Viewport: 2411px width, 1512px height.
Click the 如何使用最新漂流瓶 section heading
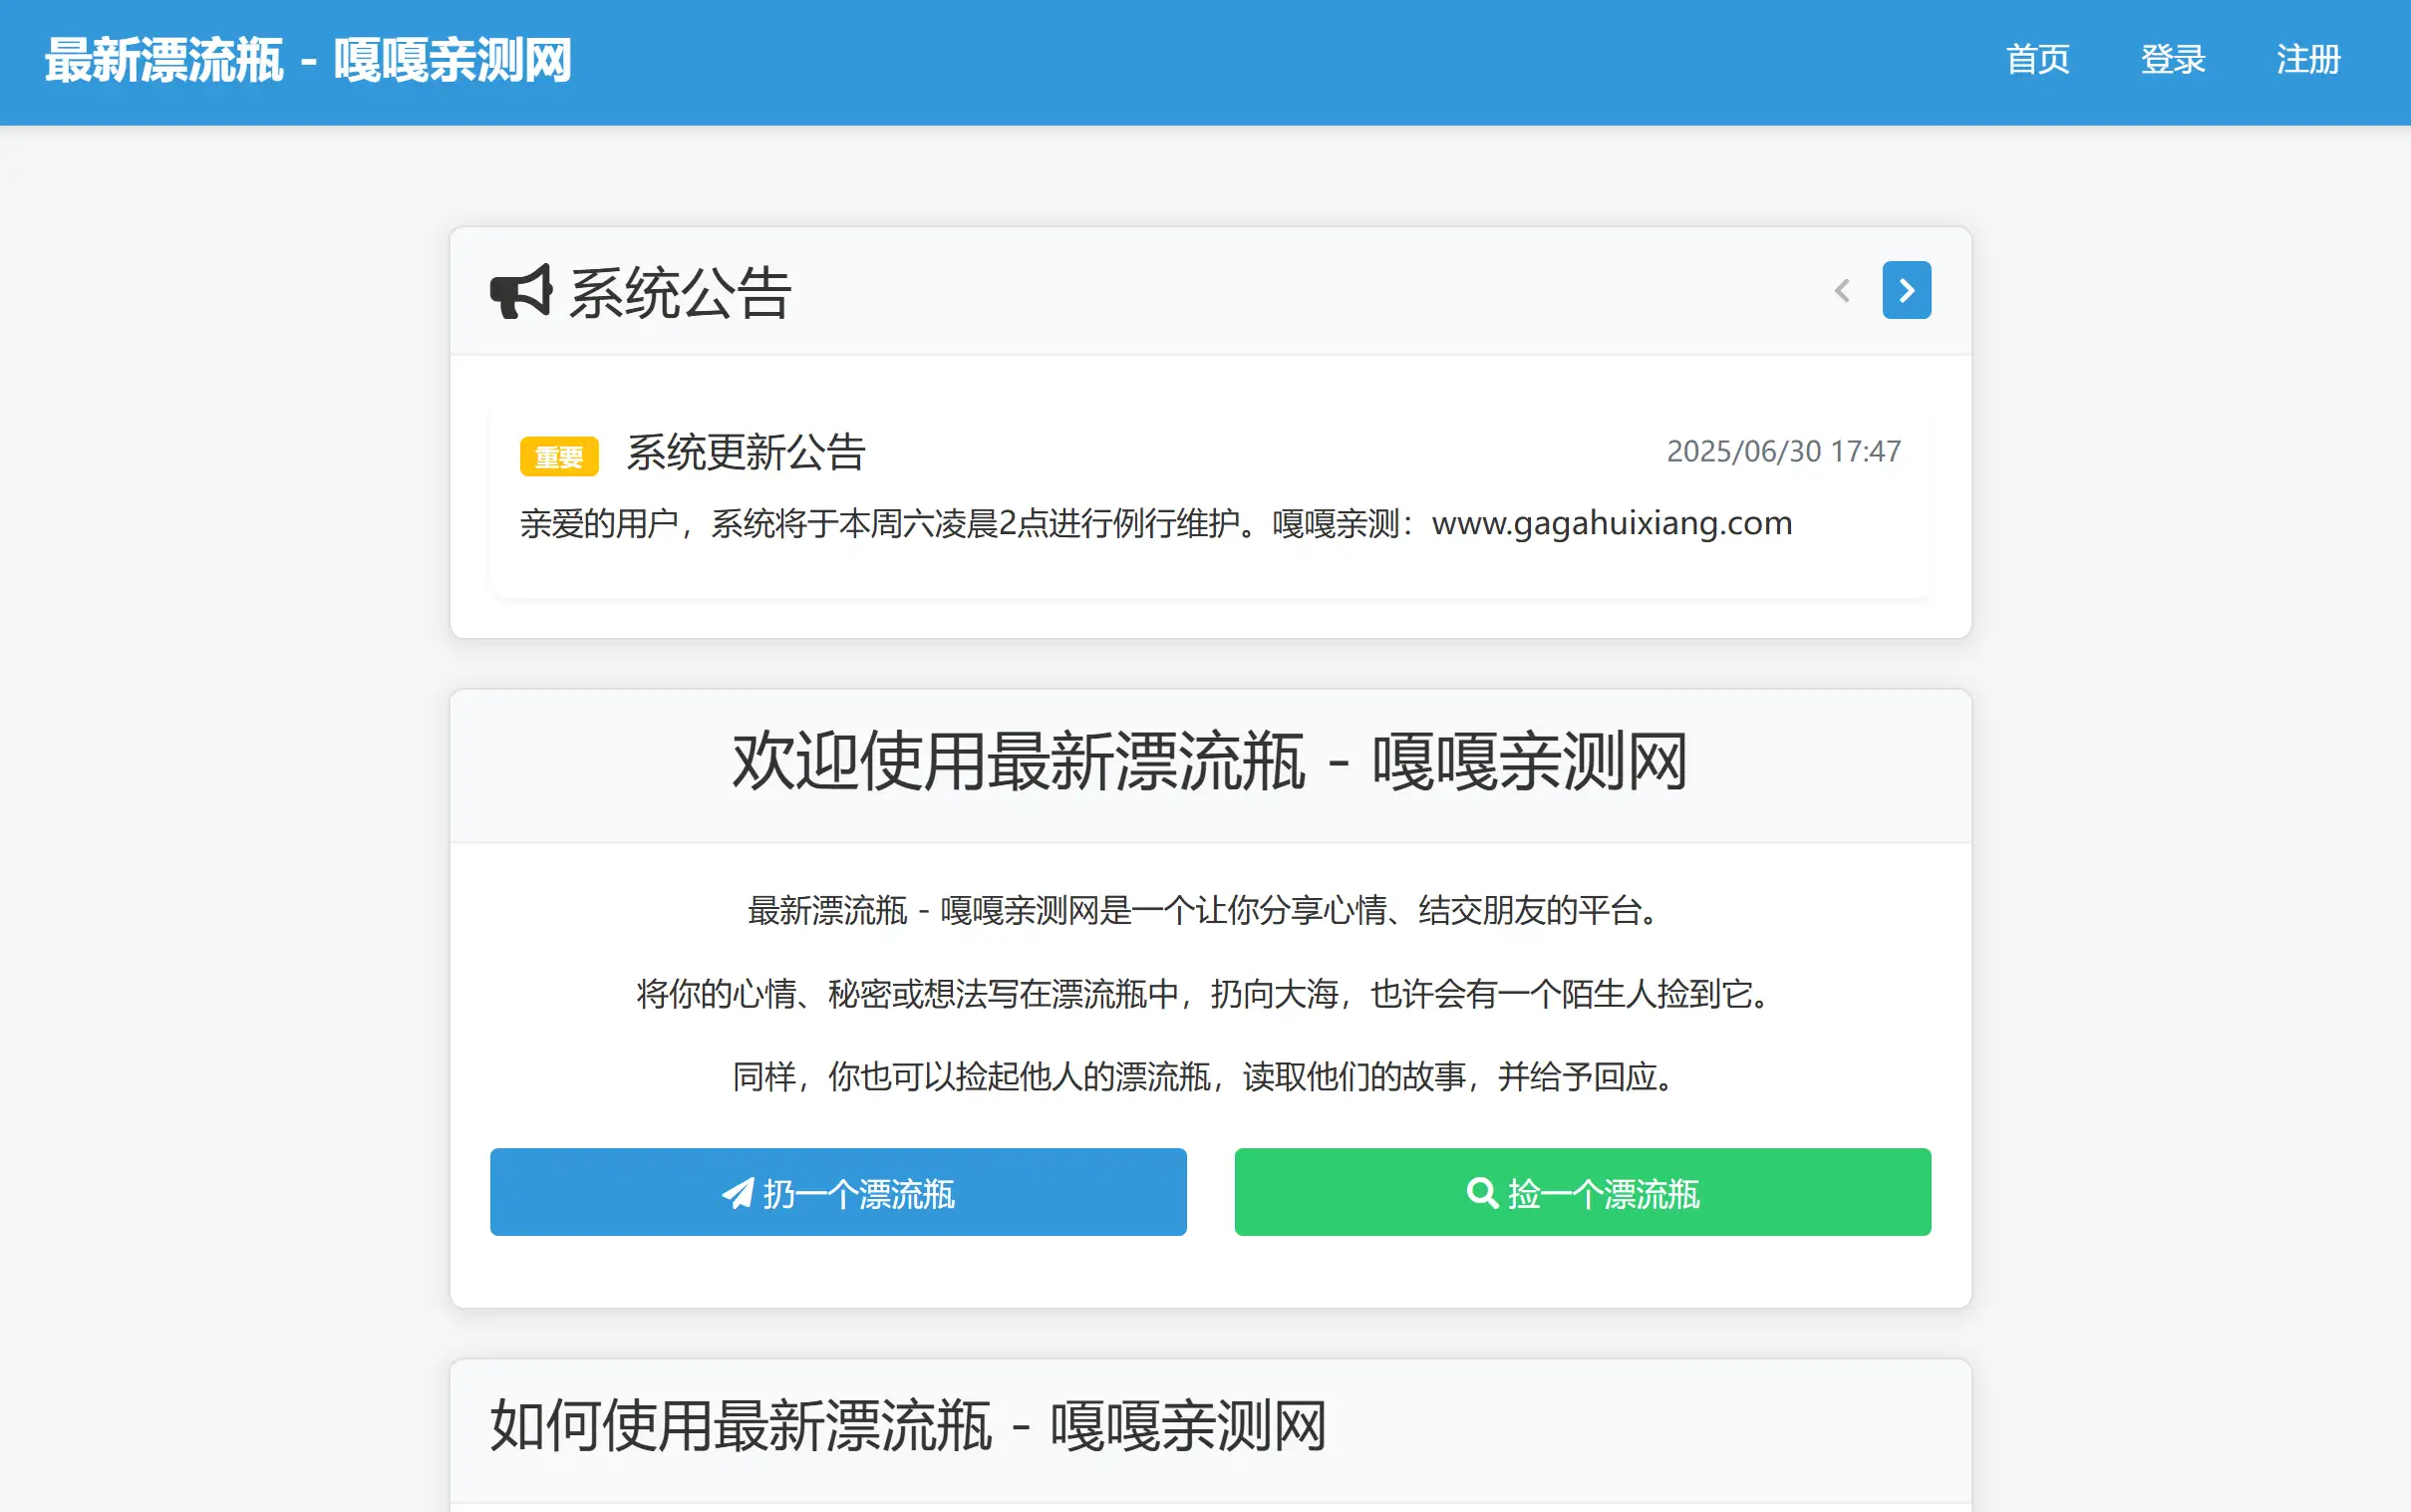pyautogui.click(x=907, y=1427)
